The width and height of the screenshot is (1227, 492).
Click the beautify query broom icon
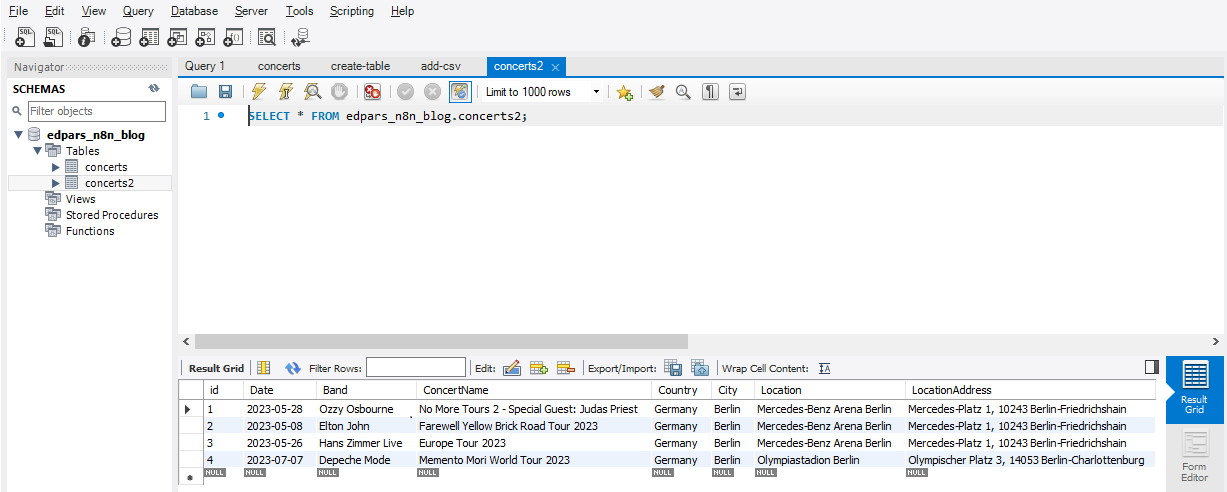pos(656,92)
